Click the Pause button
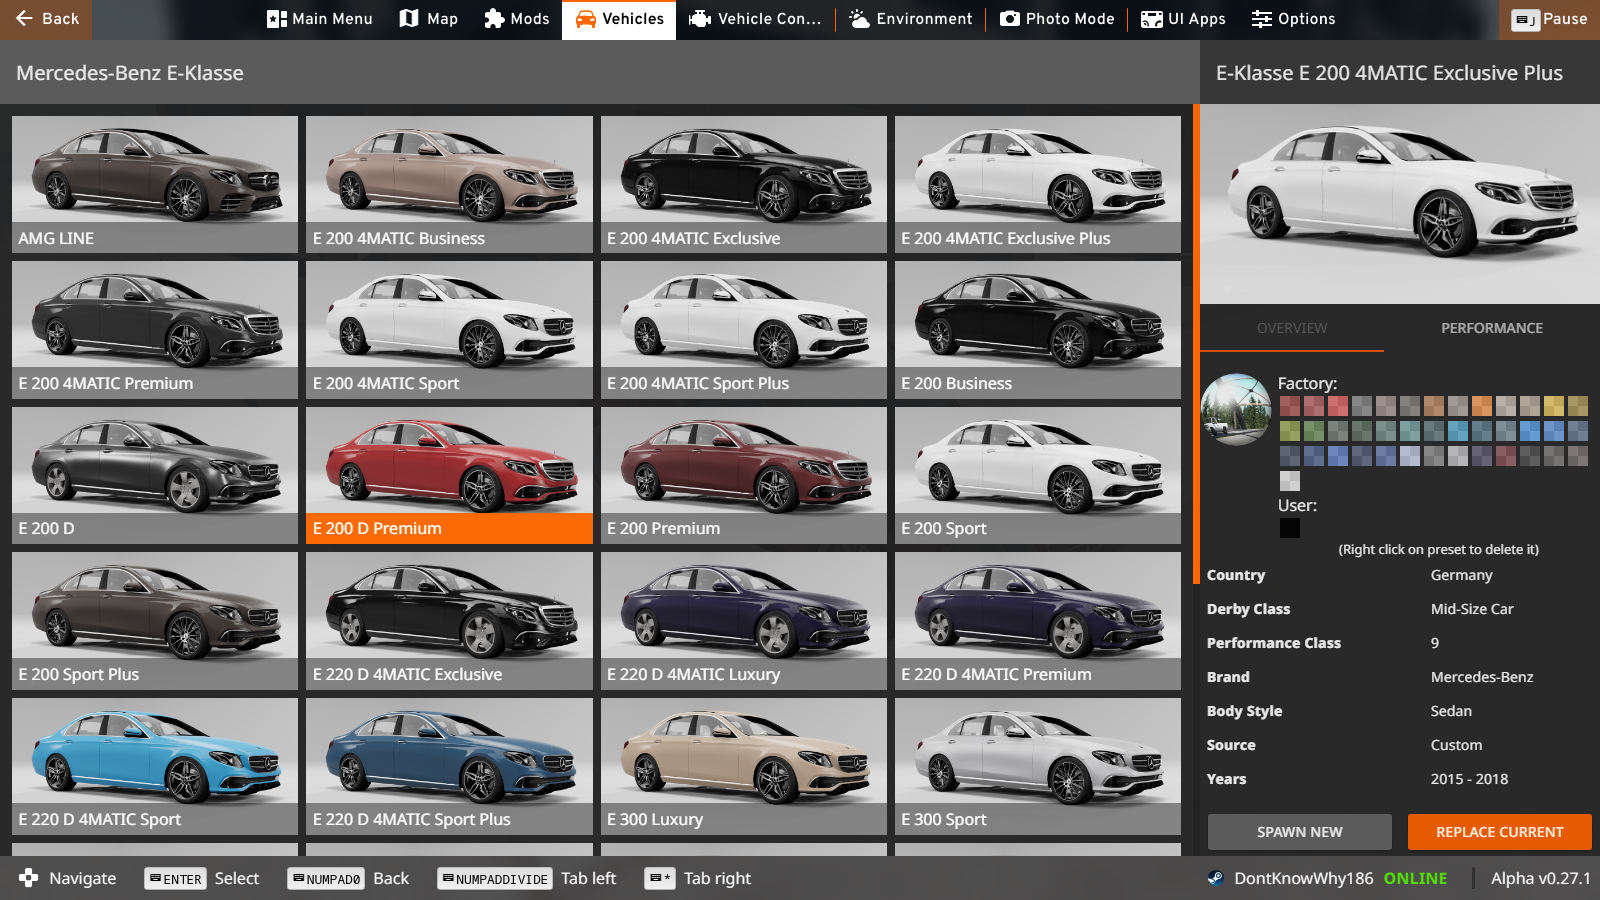The image size is (1600, 900). 1549,19
